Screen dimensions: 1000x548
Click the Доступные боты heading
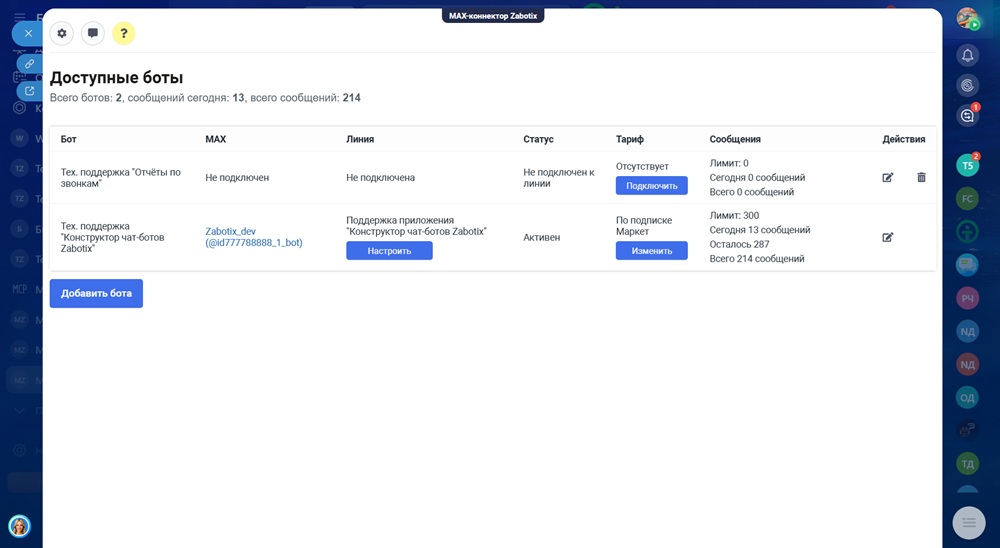(117, 78)
